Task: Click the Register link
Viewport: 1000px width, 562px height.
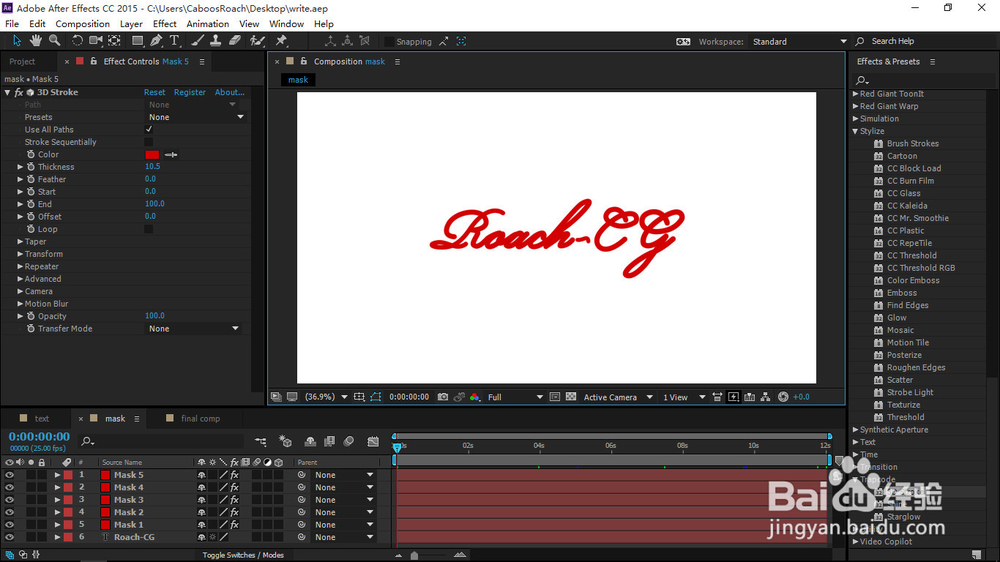Action: (189, 92)
